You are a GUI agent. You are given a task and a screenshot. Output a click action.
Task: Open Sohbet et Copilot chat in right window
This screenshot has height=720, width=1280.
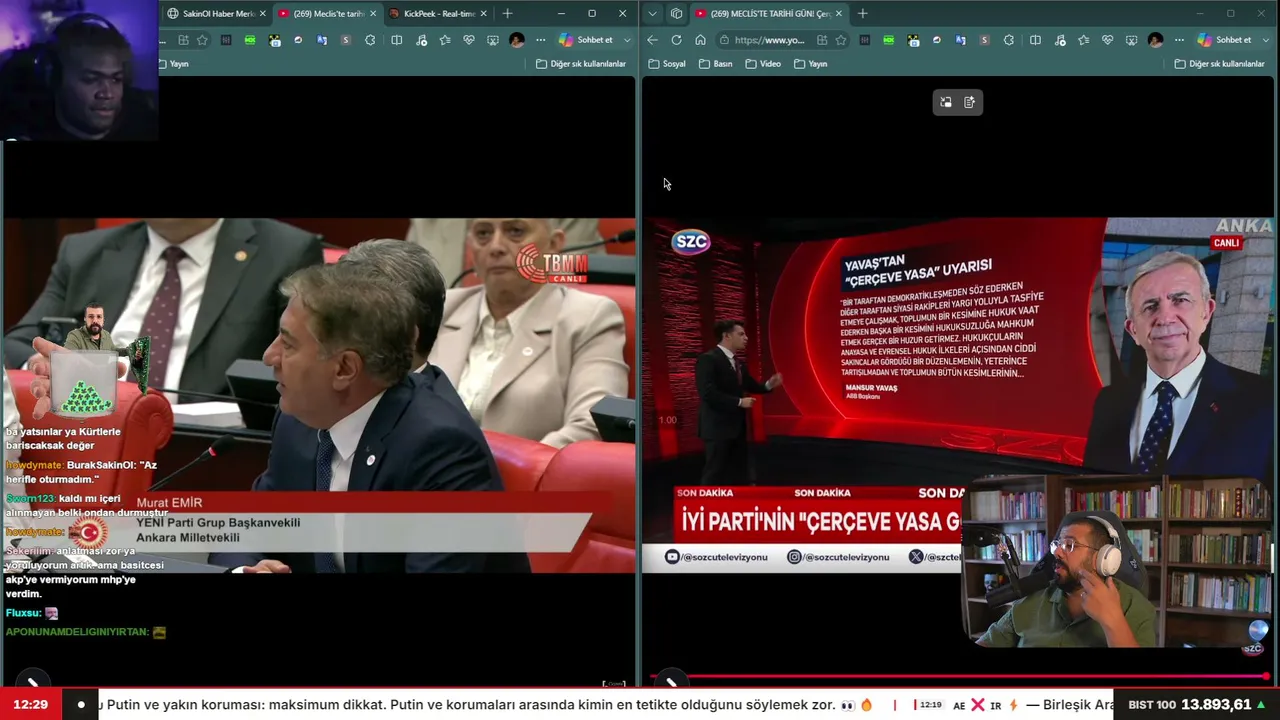click(x=1225, y=40)
